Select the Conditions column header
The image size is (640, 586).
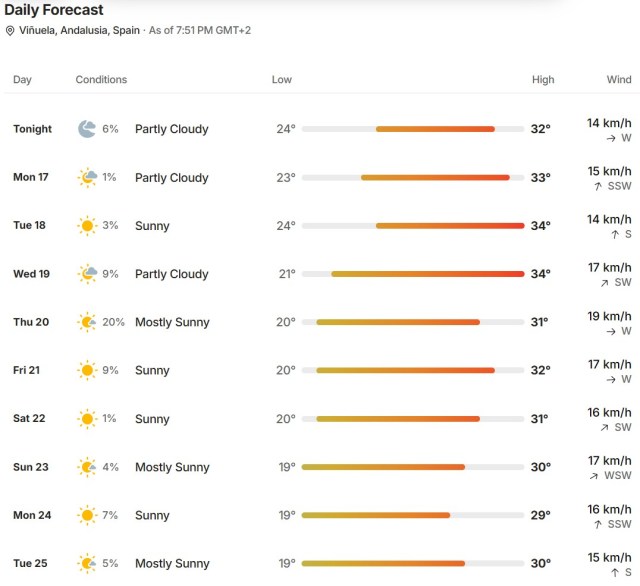[x=101, y=80]
